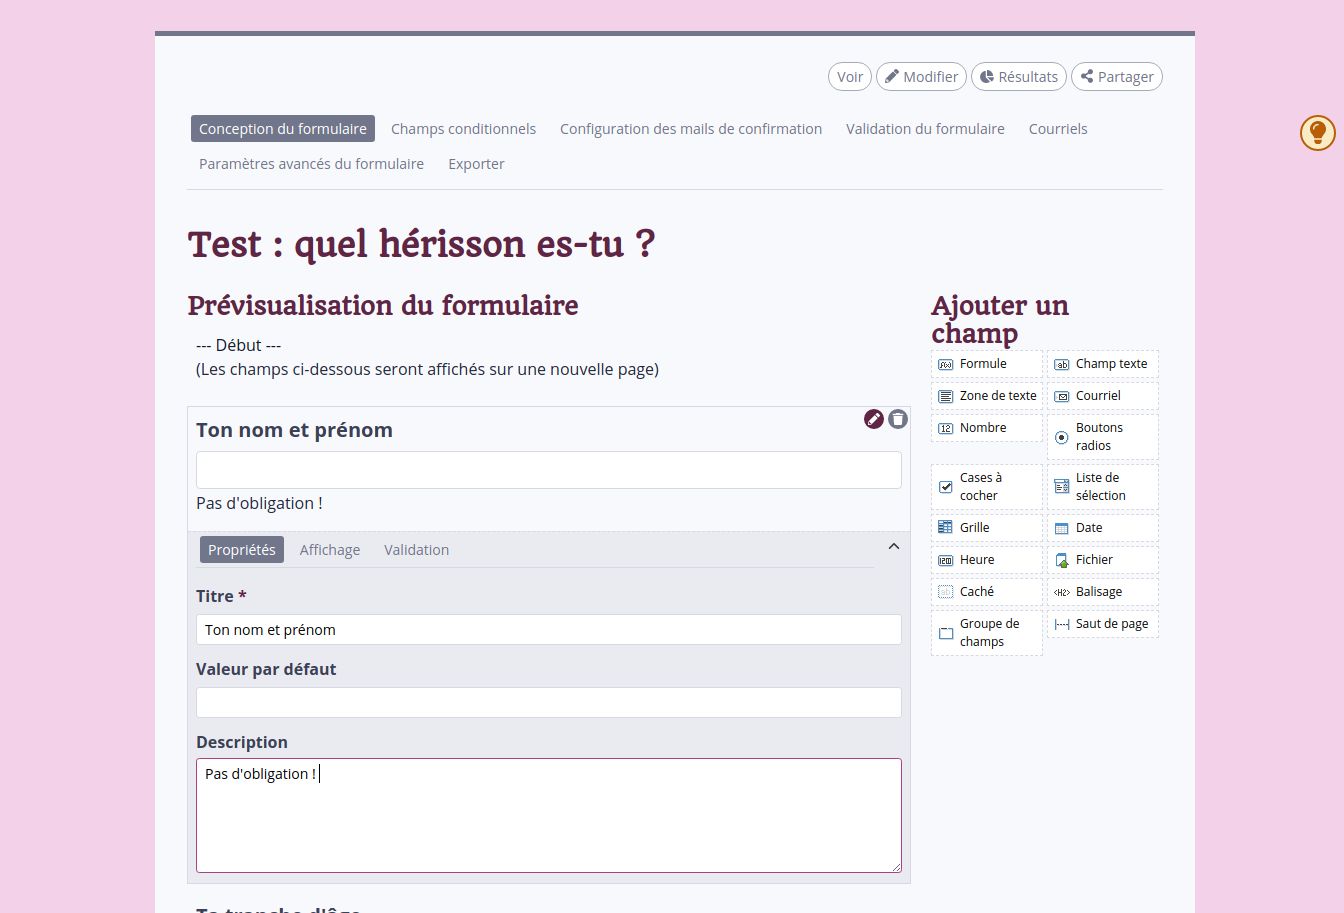Image resolution: width=1344 pixels, height=913 pixels.
Task: Switch to the "Champs conditionnels" tab
Action: click(463, 128)
